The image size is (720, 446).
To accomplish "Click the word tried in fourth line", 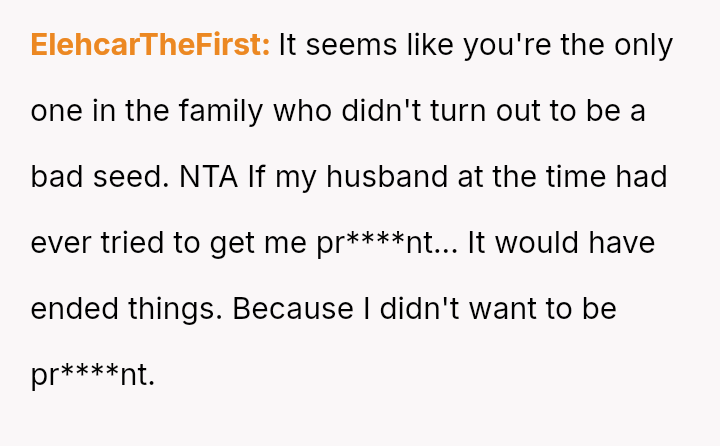I will click(x=132, y=243).
